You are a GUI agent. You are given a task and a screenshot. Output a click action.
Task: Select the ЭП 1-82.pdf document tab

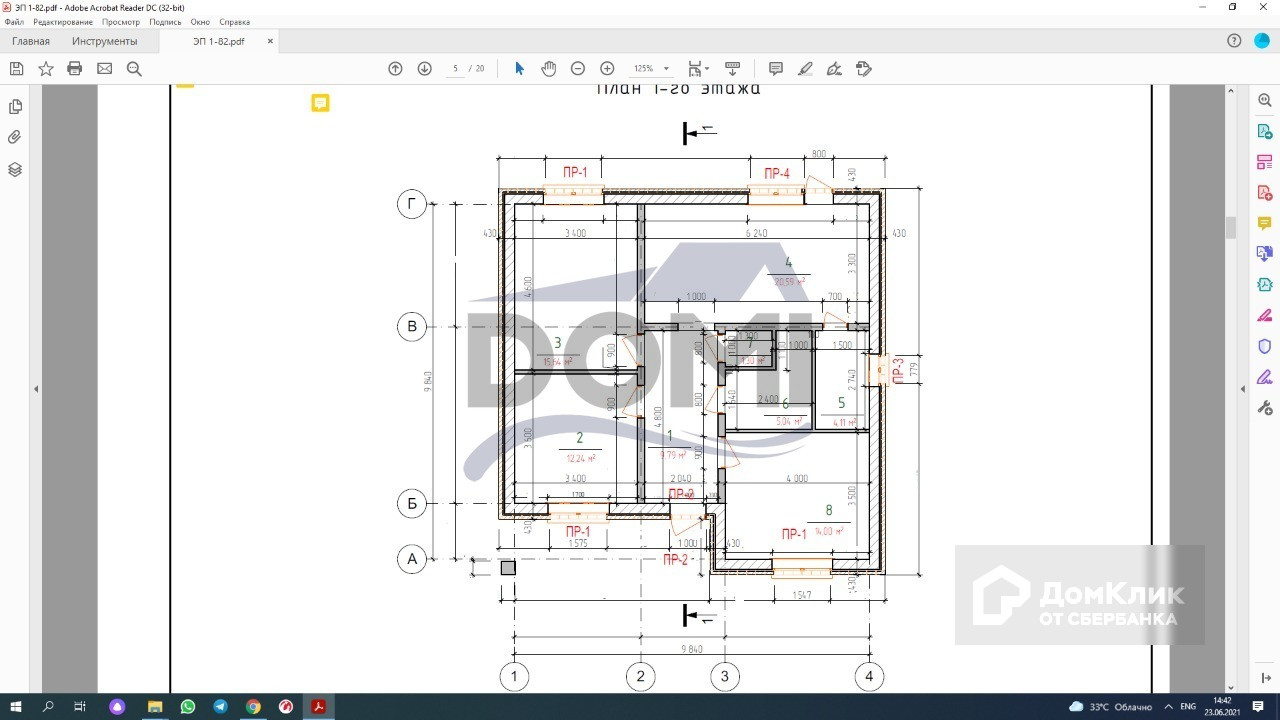tap(219, 41)
